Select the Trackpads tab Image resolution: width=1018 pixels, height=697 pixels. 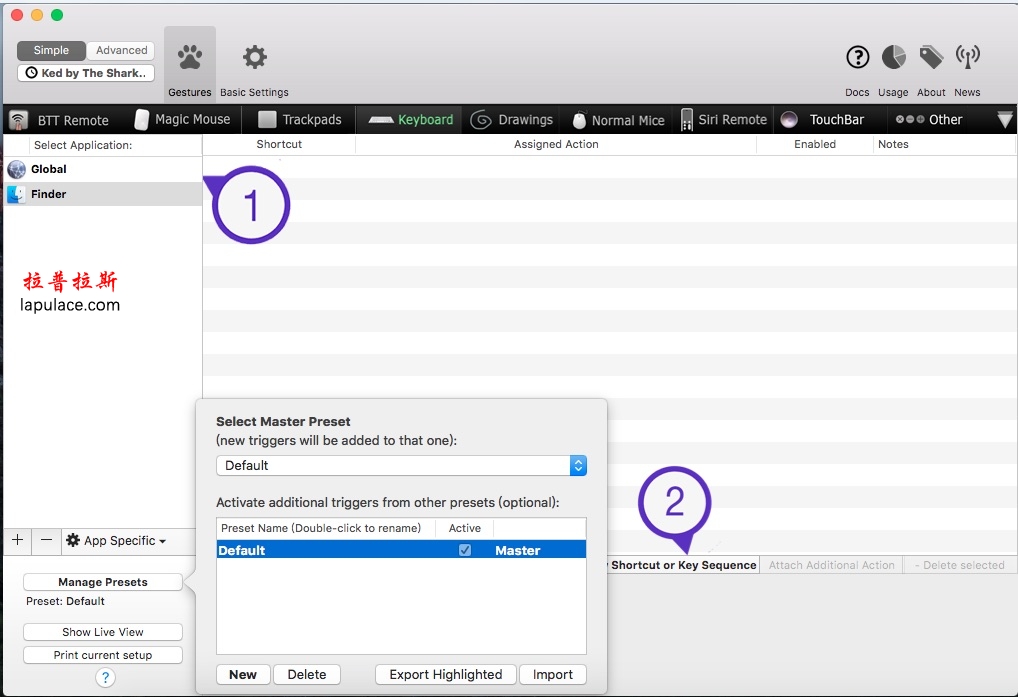[x=299, y=119]
